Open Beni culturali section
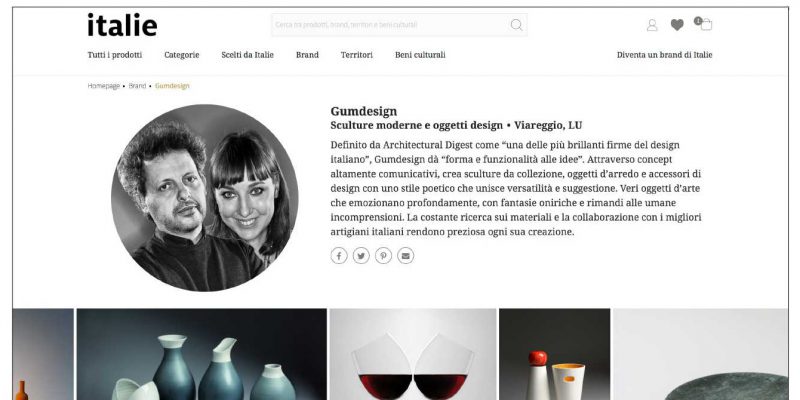The image size is (800, 400). 420,55
